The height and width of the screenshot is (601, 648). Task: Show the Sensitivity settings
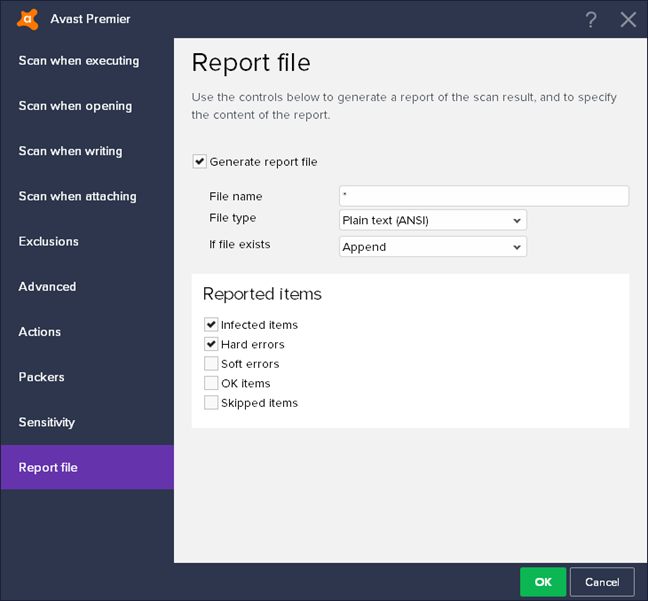click(x=46, y=422)
